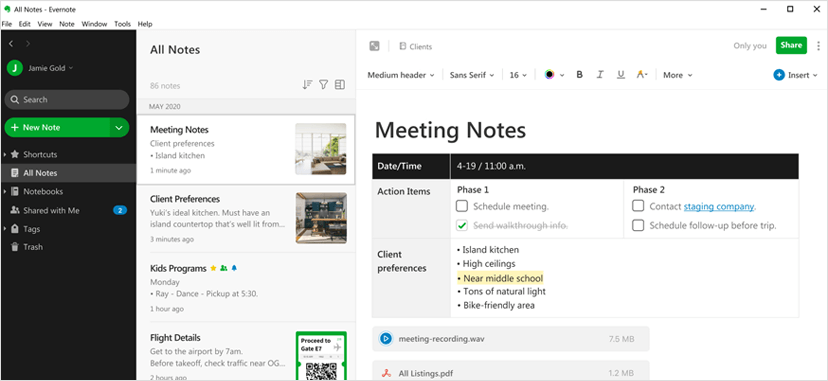Open the Note menu
The image size is (828, 381).
67,24
